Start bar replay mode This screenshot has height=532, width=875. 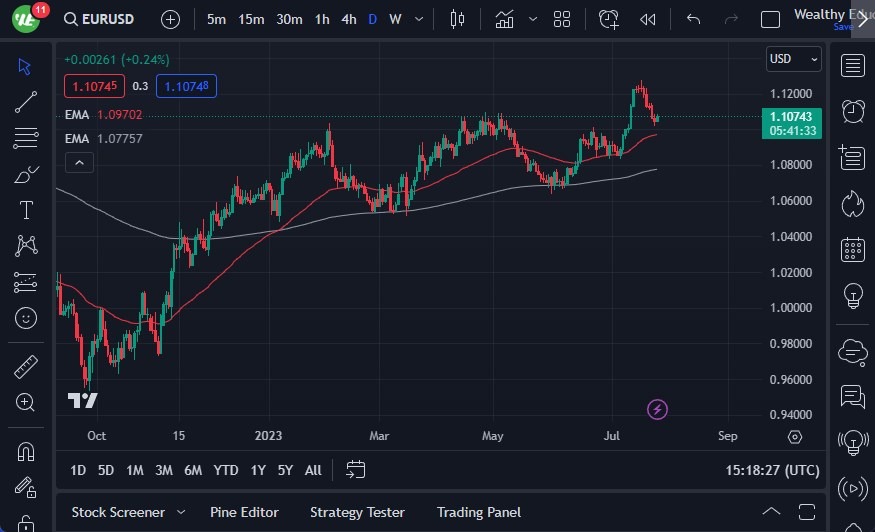(x=648, y=19)
